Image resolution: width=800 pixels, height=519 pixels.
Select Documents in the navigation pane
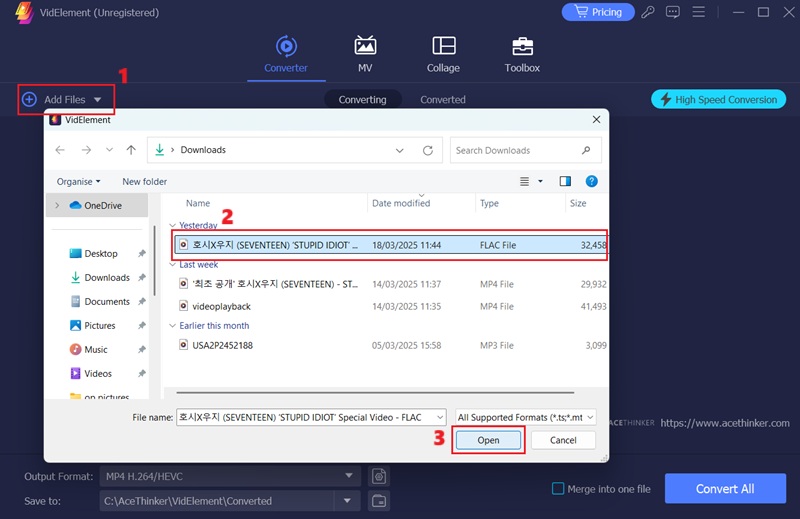107,302
